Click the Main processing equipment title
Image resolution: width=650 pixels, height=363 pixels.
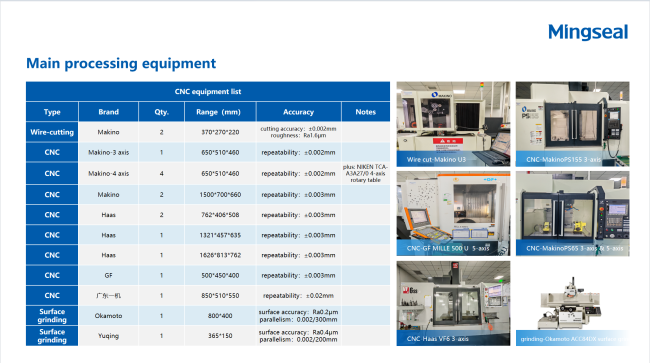pos(121,63)
